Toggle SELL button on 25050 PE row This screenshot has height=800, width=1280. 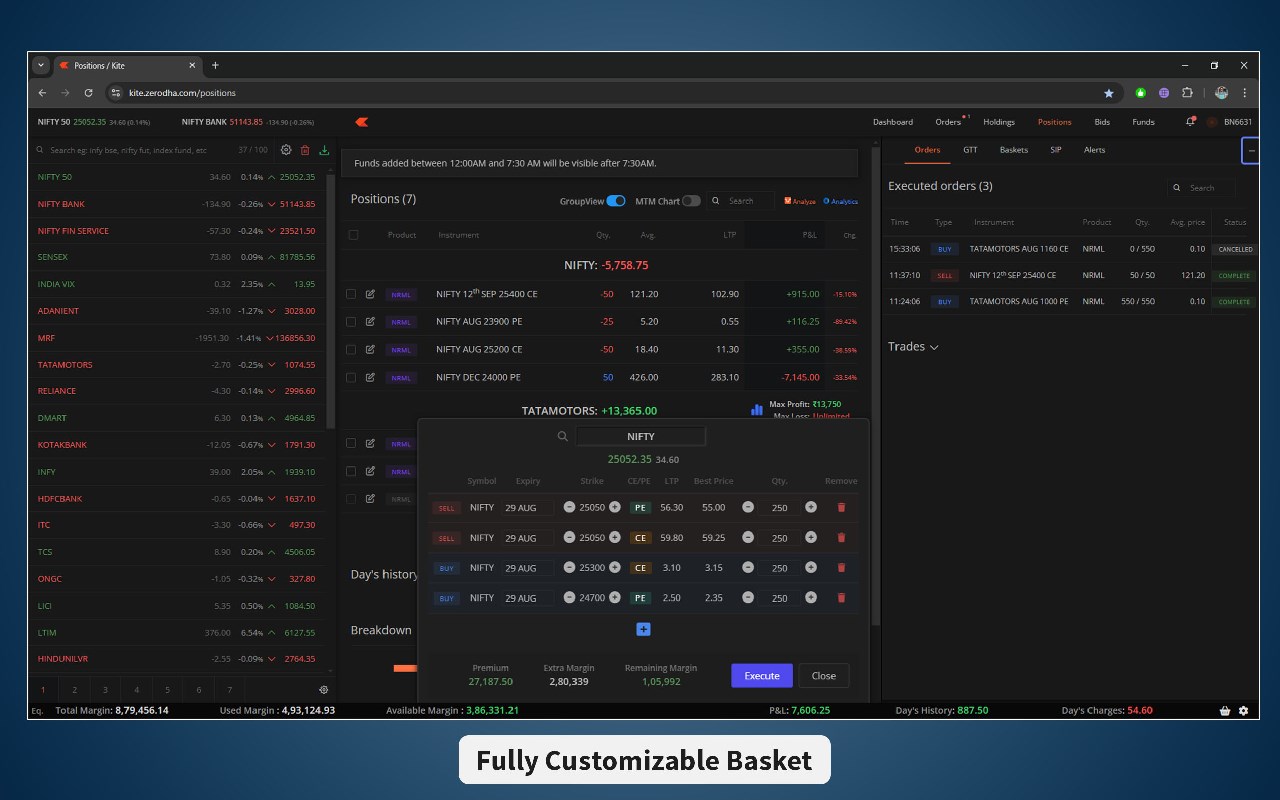tap(446, 508)
